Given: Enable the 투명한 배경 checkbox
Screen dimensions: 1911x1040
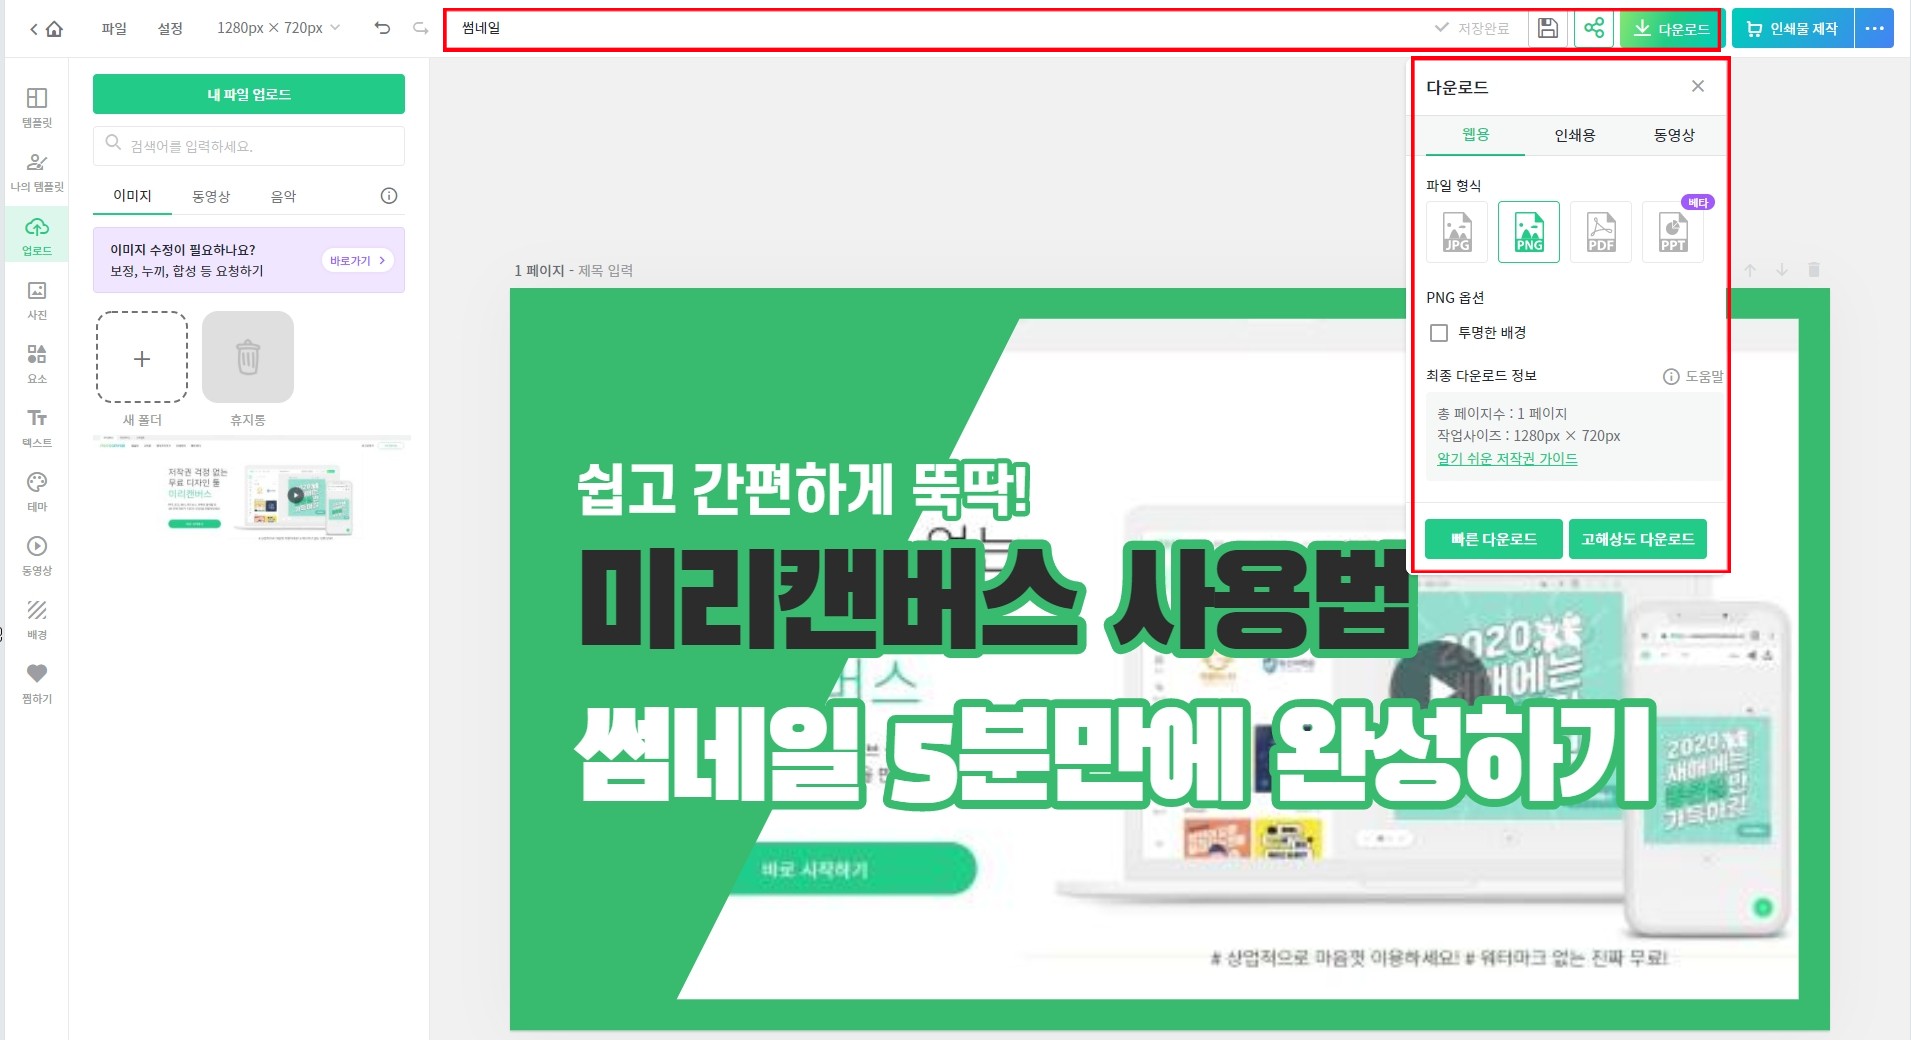Looking at the screenshot, I should (x=1439, y=332).
